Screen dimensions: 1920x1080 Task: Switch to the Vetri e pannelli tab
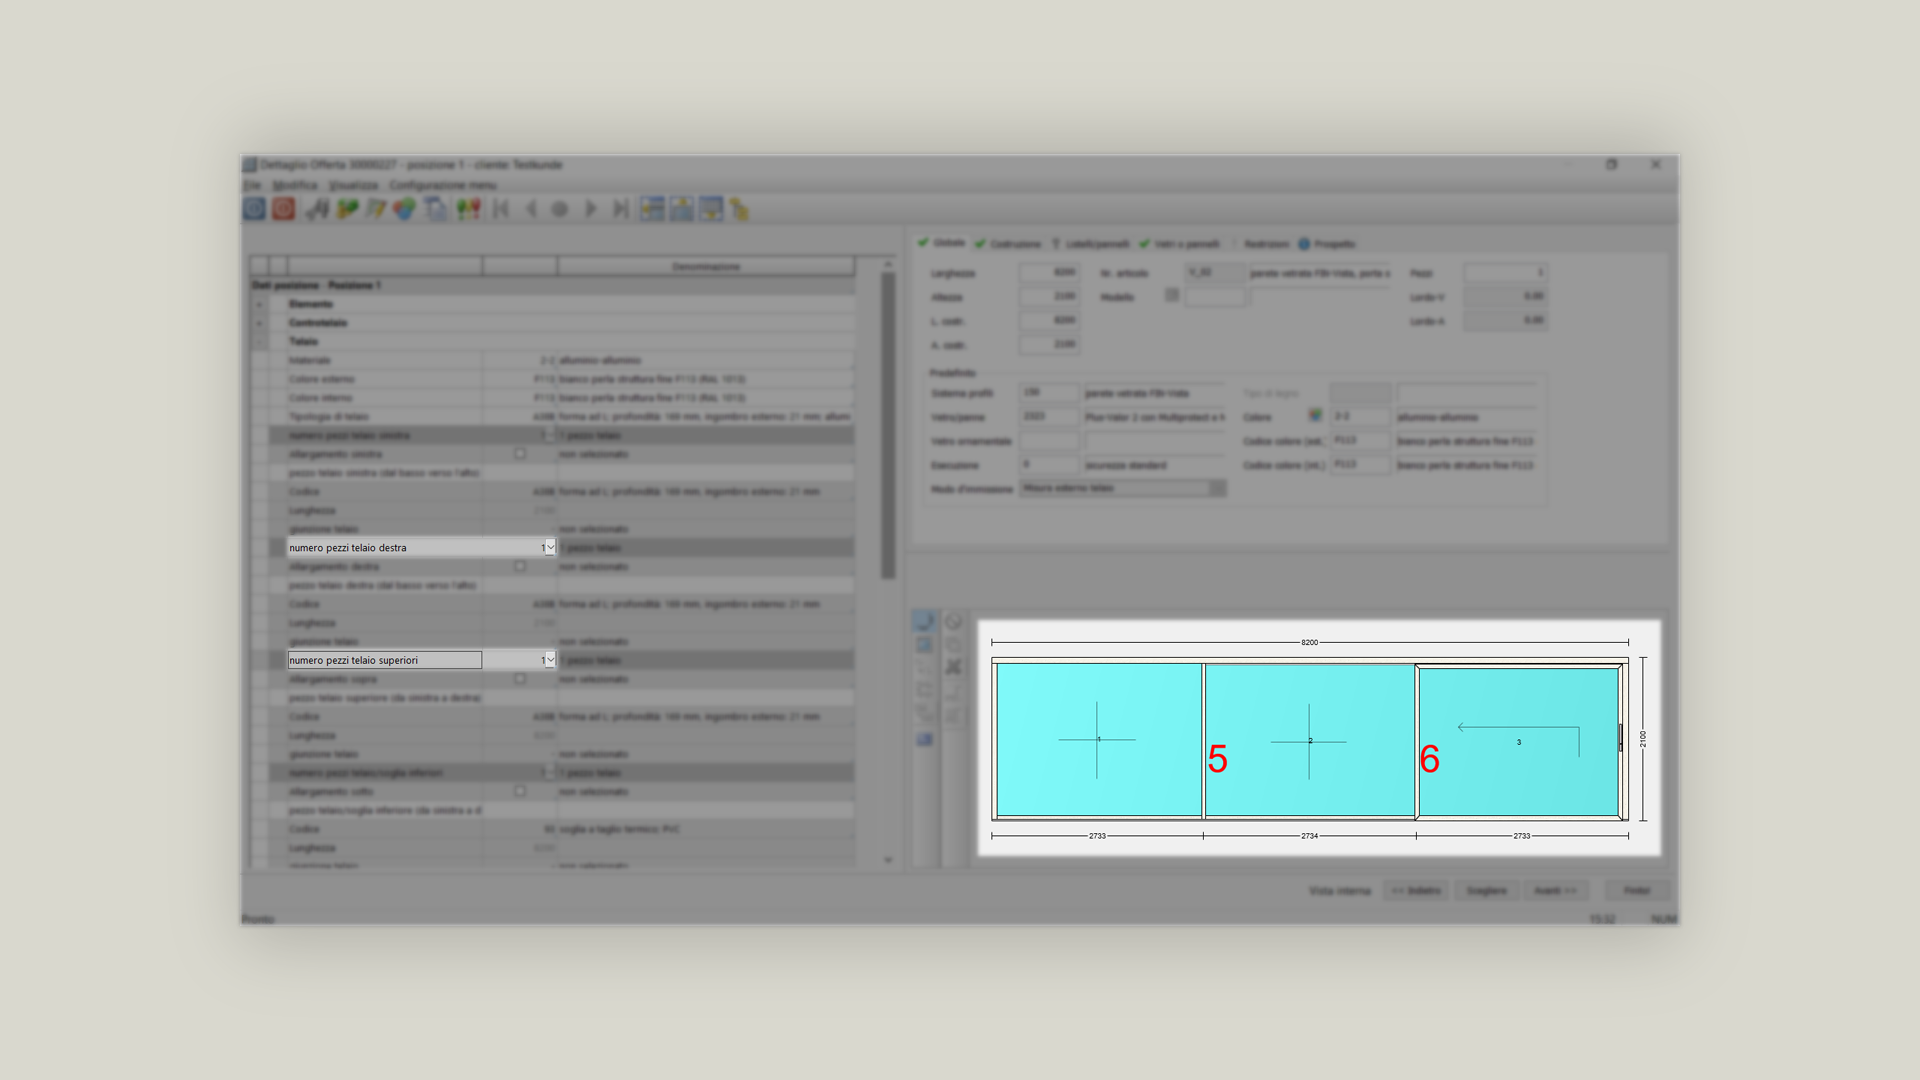click(x=1180, y=244)
